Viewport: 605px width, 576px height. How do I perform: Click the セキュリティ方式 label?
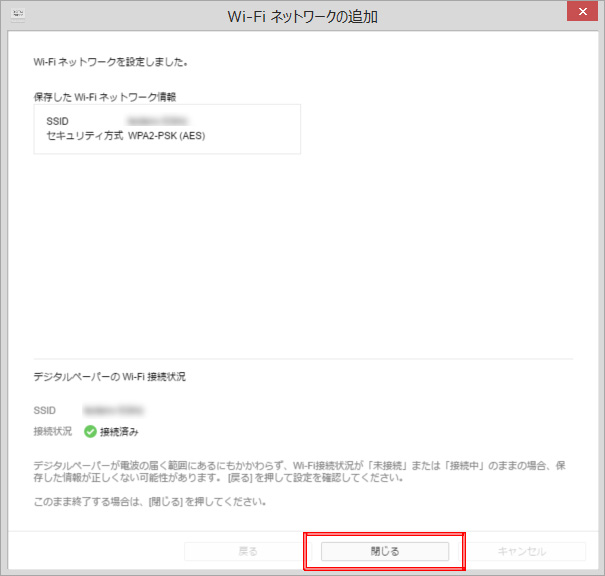pos(85,135)
